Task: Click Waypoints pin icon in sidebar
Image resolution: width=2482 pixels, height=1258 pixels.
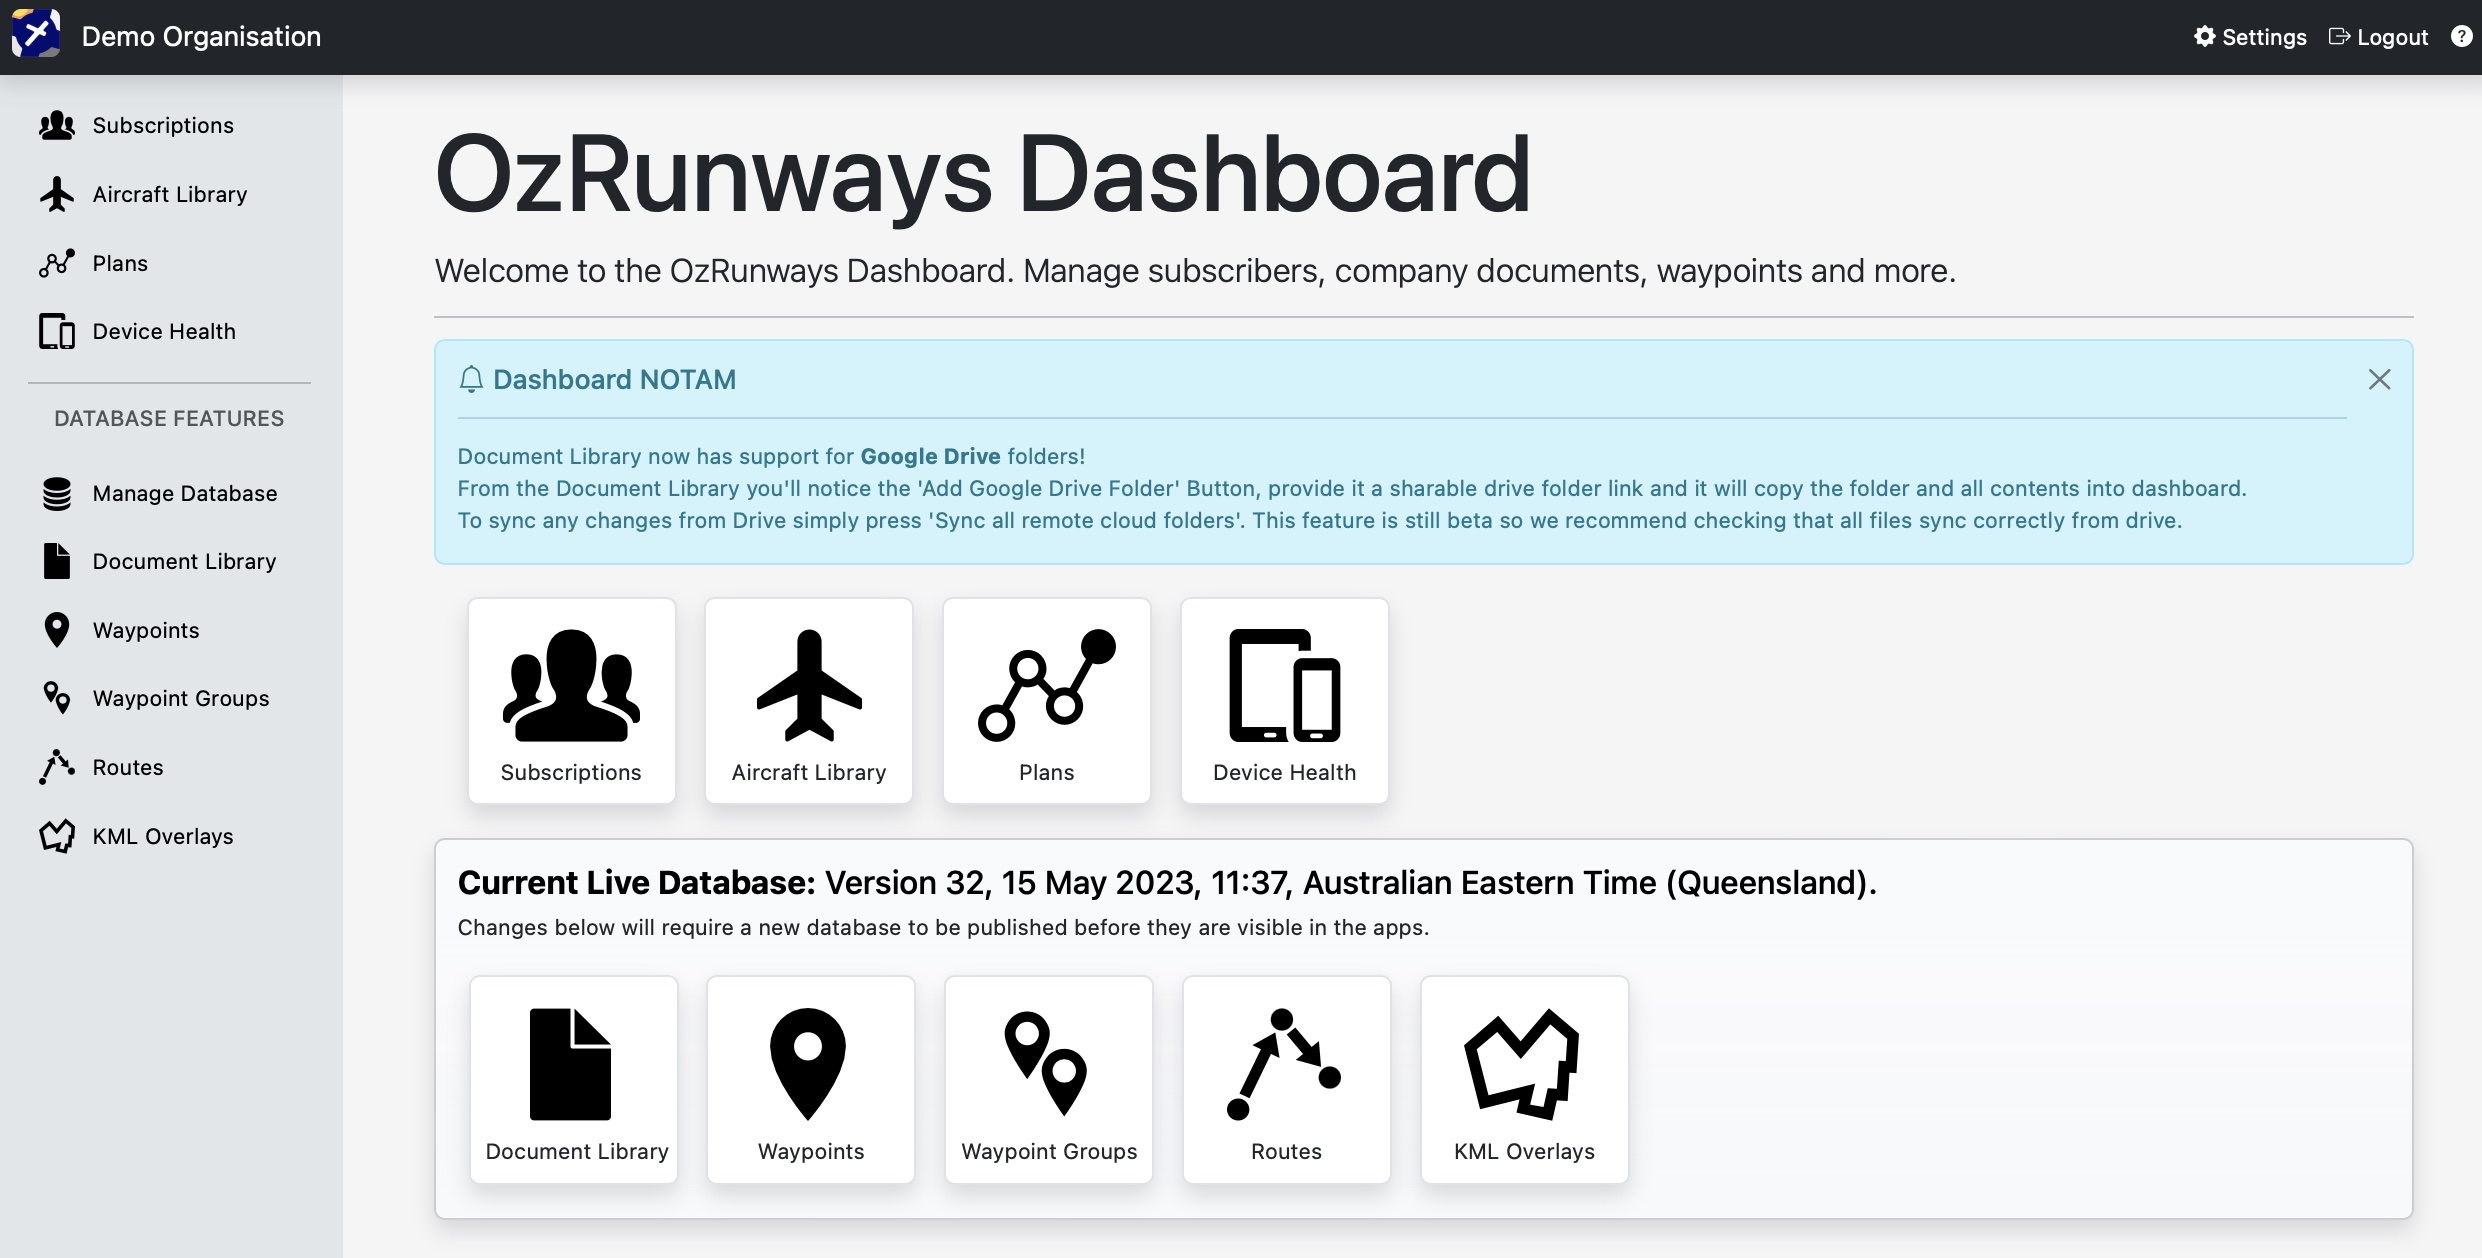Action: 57,630
